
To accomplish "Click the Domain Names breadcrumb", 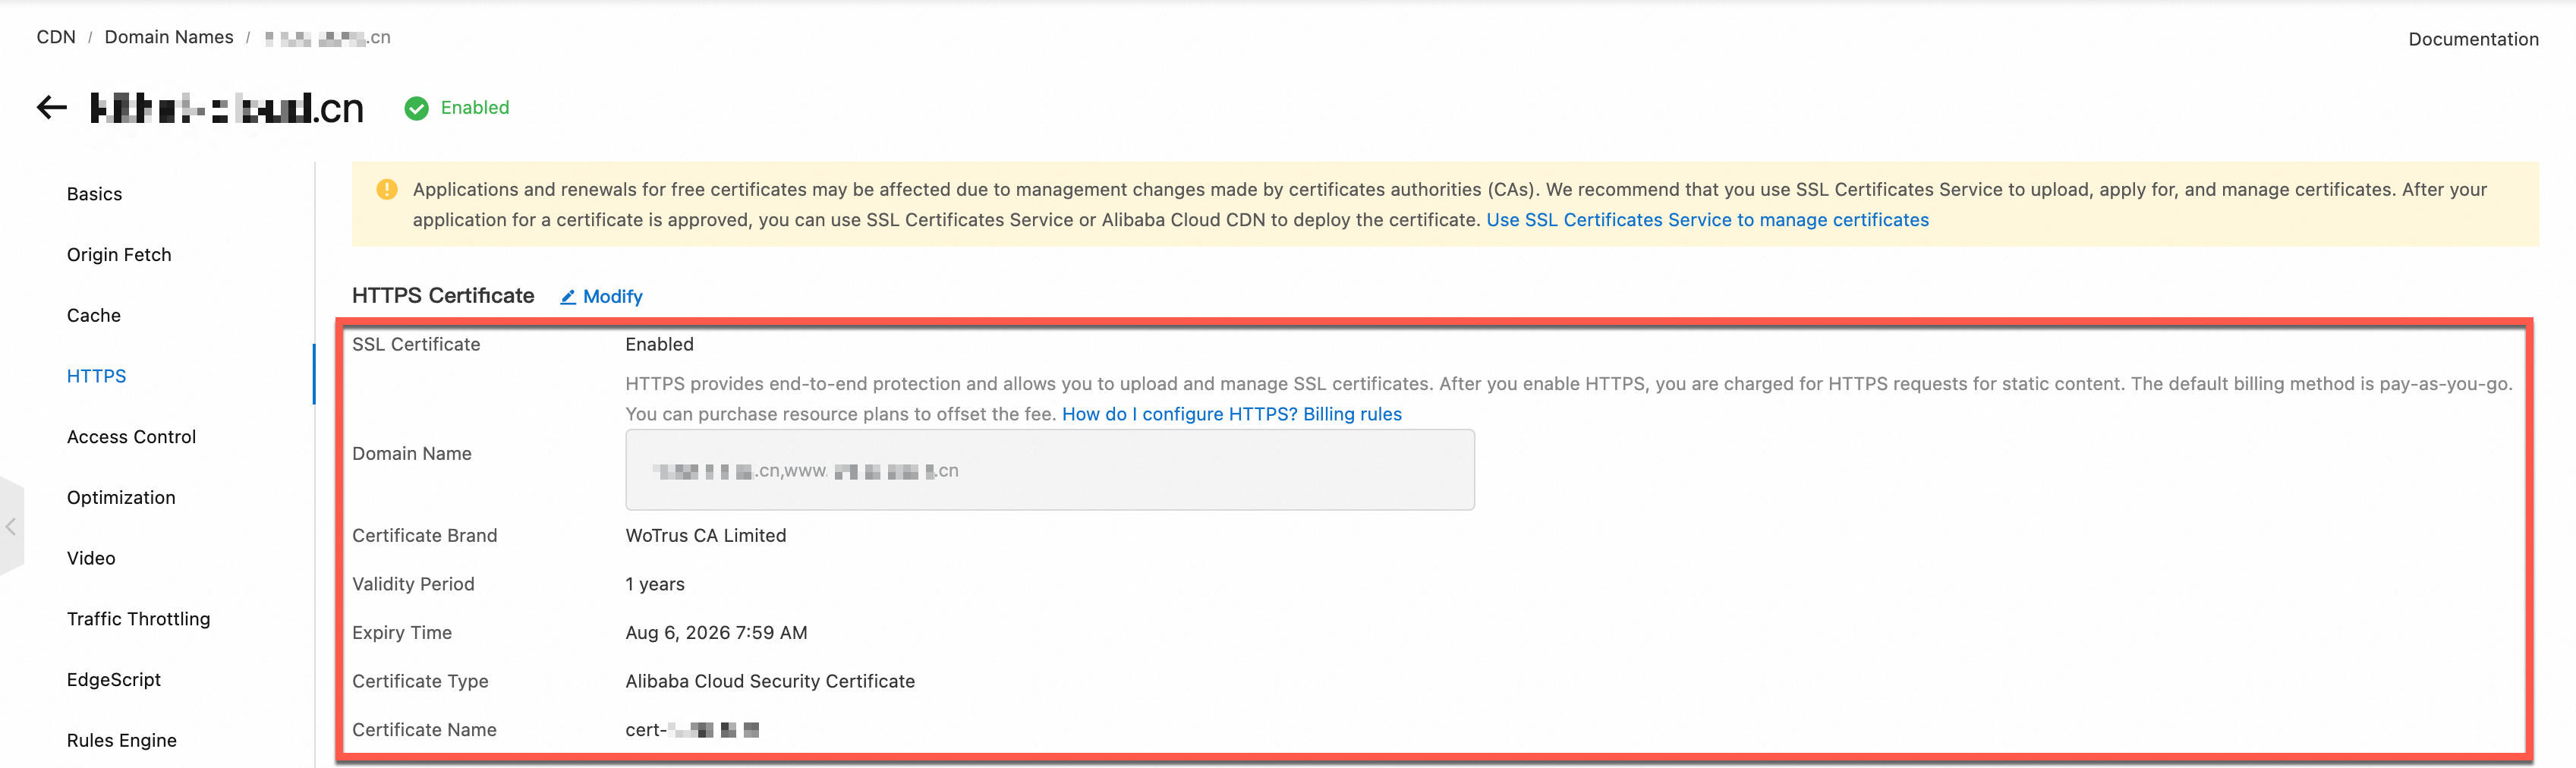I will [x=169, y=37].
